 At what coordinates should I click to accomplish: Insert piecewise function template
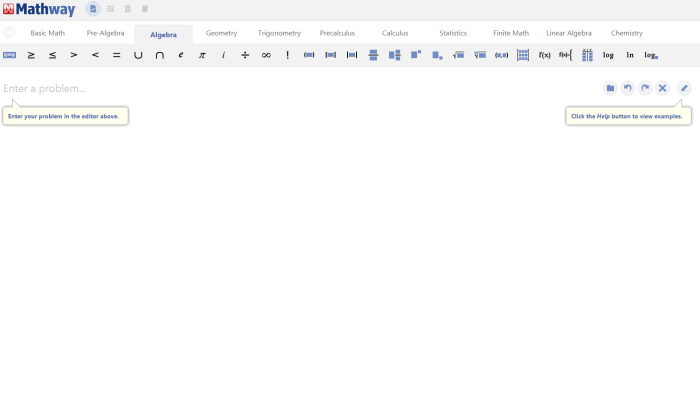(566, 55)
